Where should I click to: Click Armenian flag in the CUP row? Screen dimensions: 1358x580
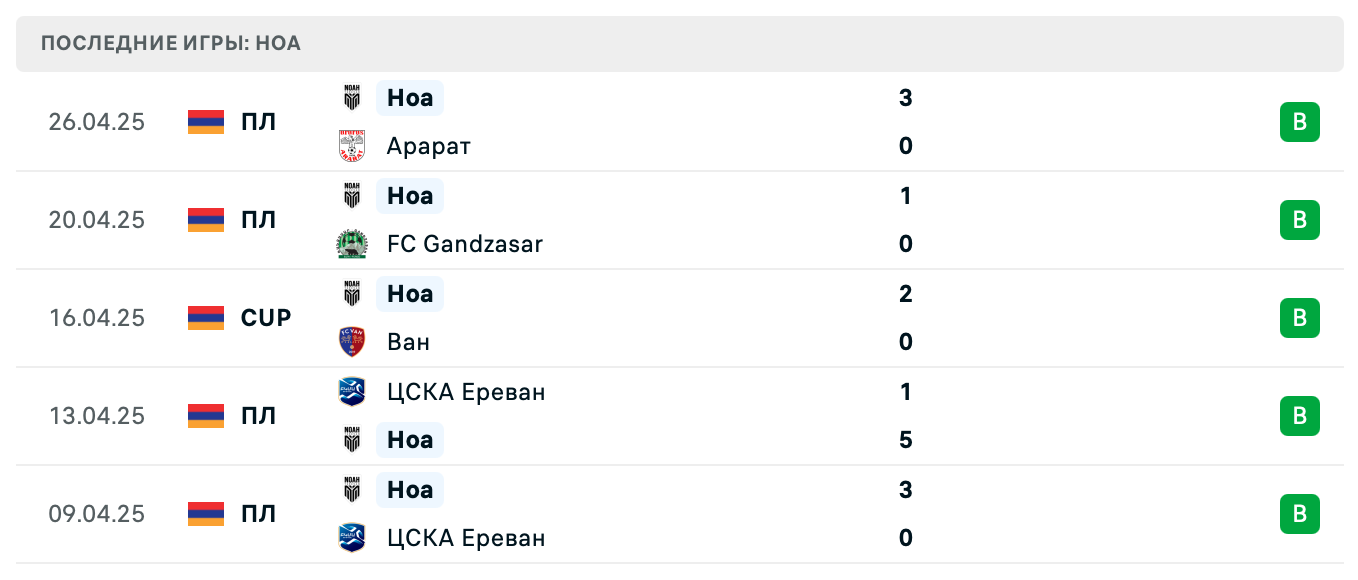click(x=206, y=318)
